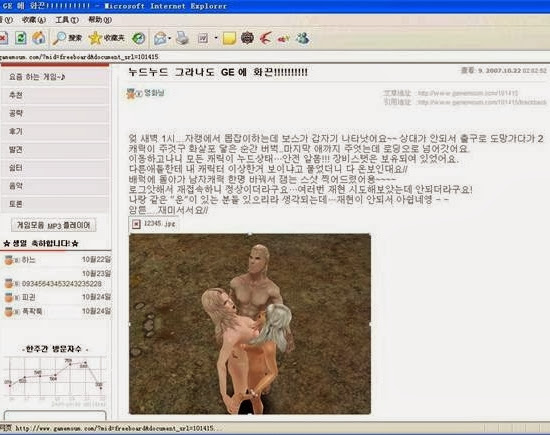Open sidebar category 음악
The width and height of the screenshot is (550, 435).
coord(55,186)
